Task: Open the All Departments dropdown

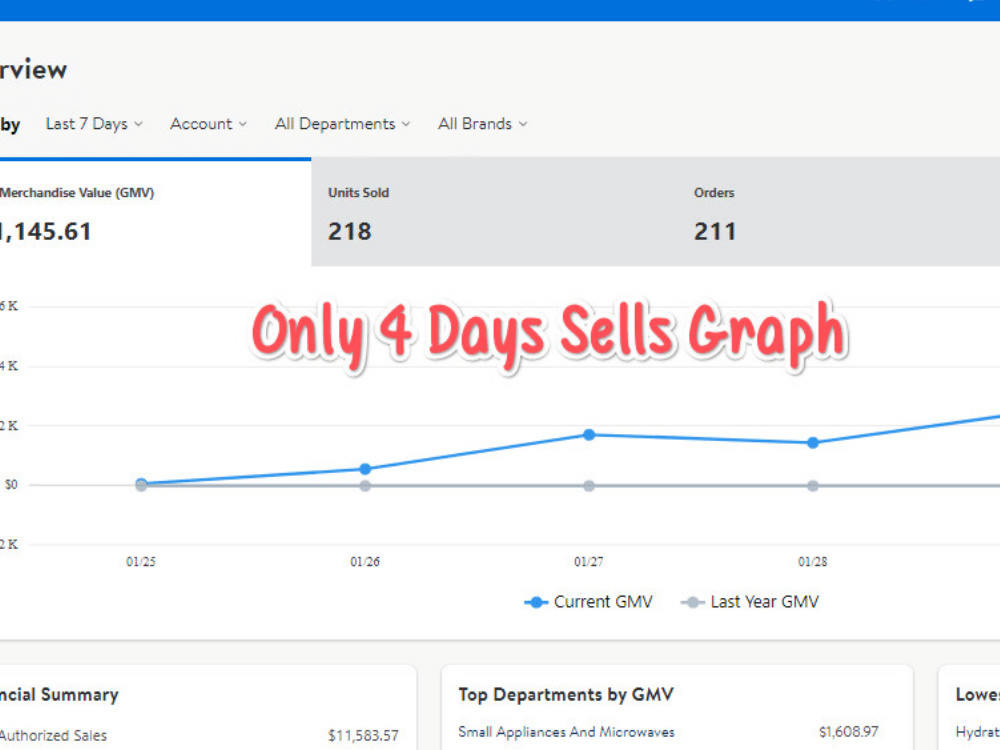Action: pyautogui.click(x=342, y=124)
